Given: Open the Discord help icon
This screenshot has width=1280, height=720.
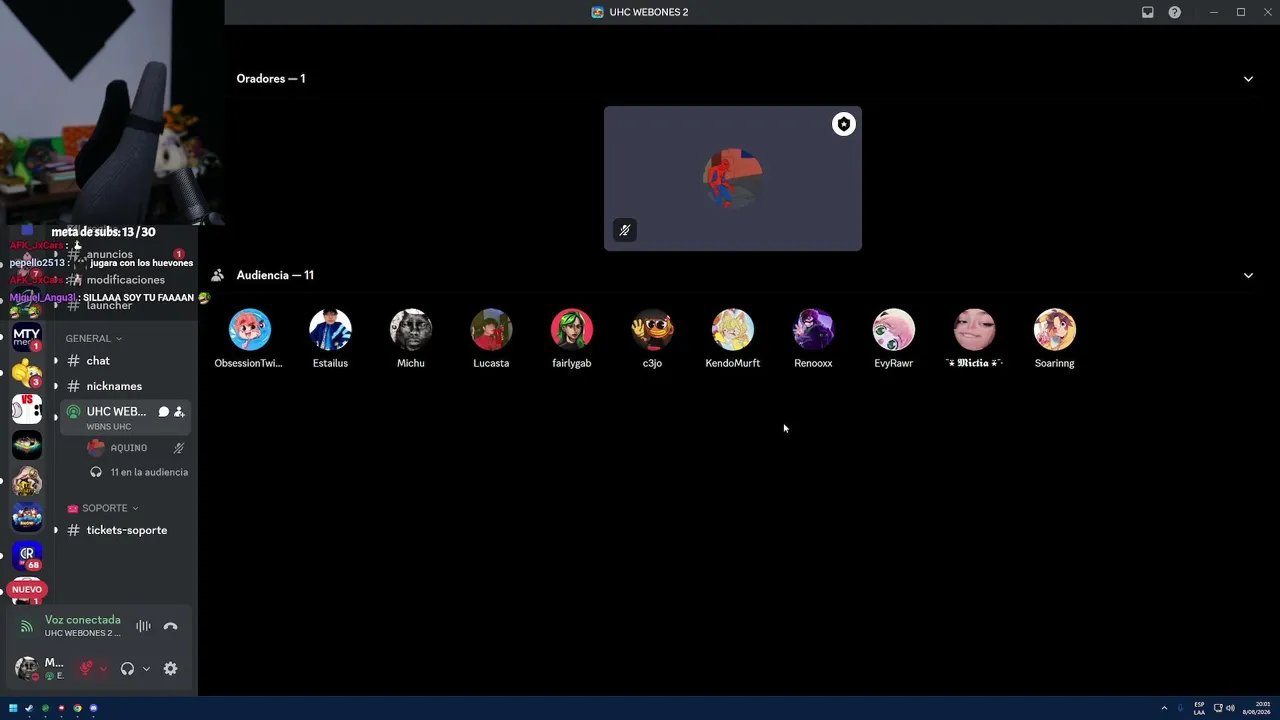Looking at the screenshot, I should point(1175,12).
